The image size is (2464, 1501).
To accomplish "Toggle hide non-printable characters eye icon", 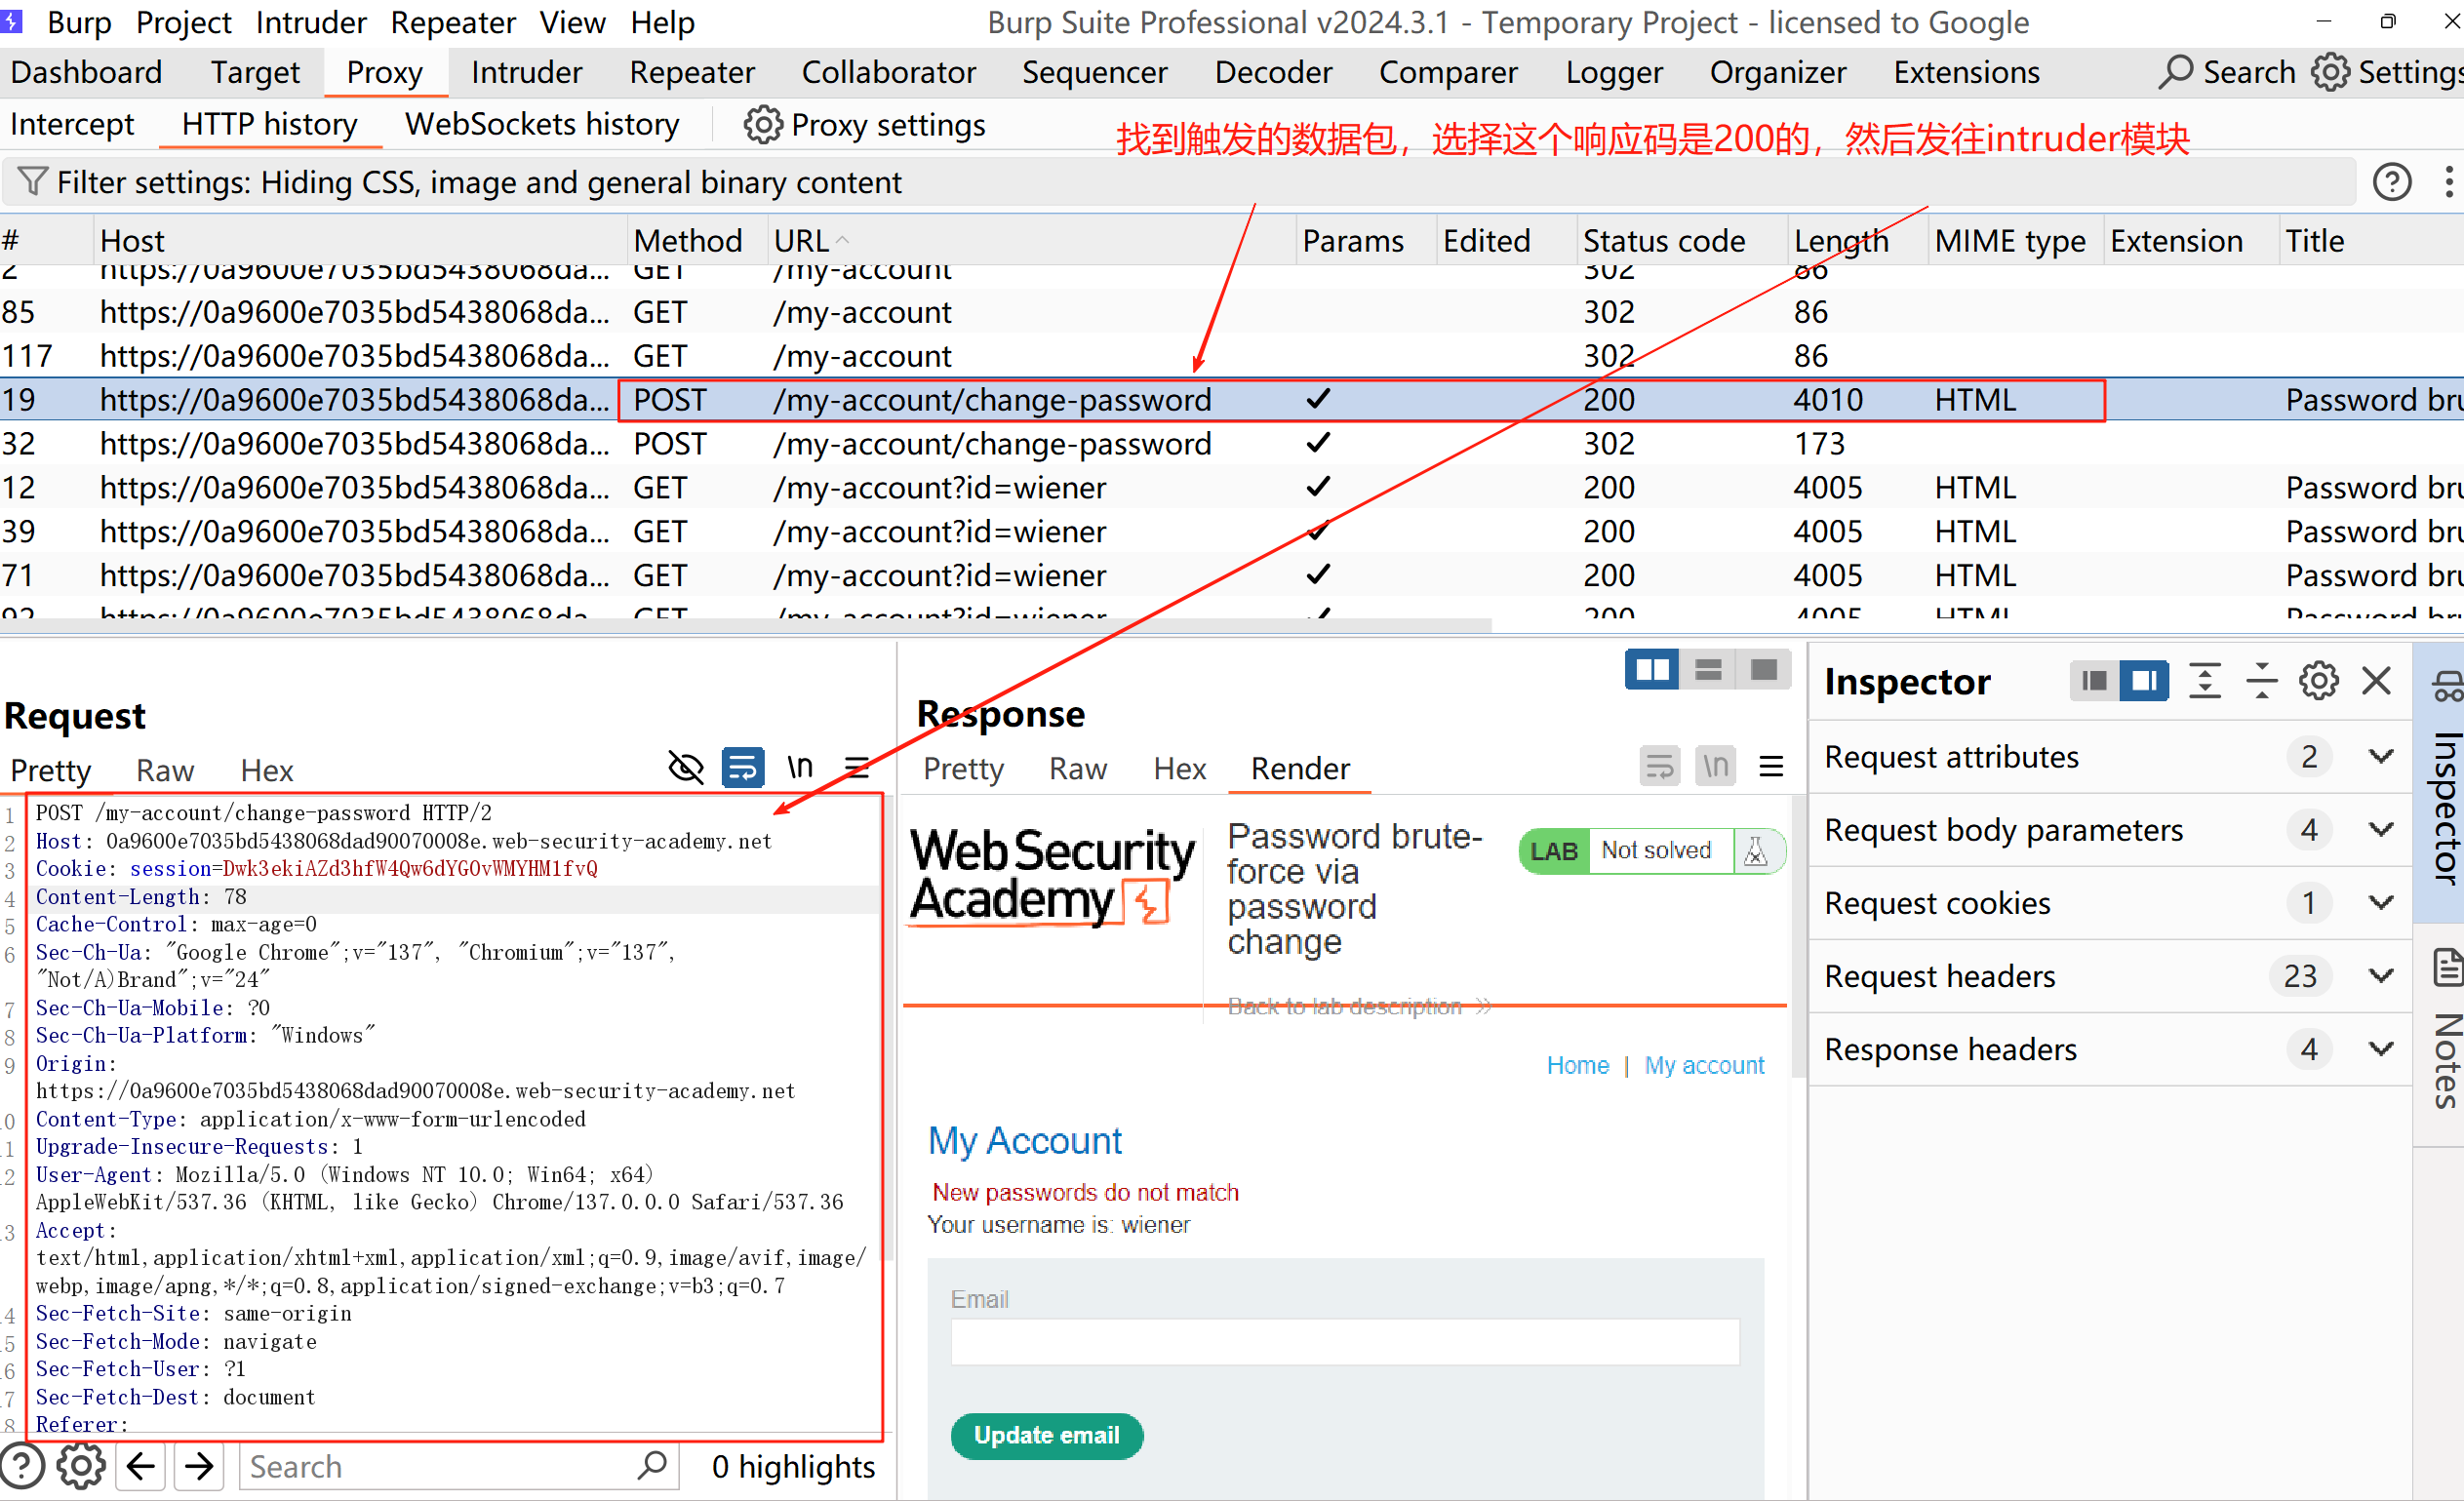I will coord(686,768).
